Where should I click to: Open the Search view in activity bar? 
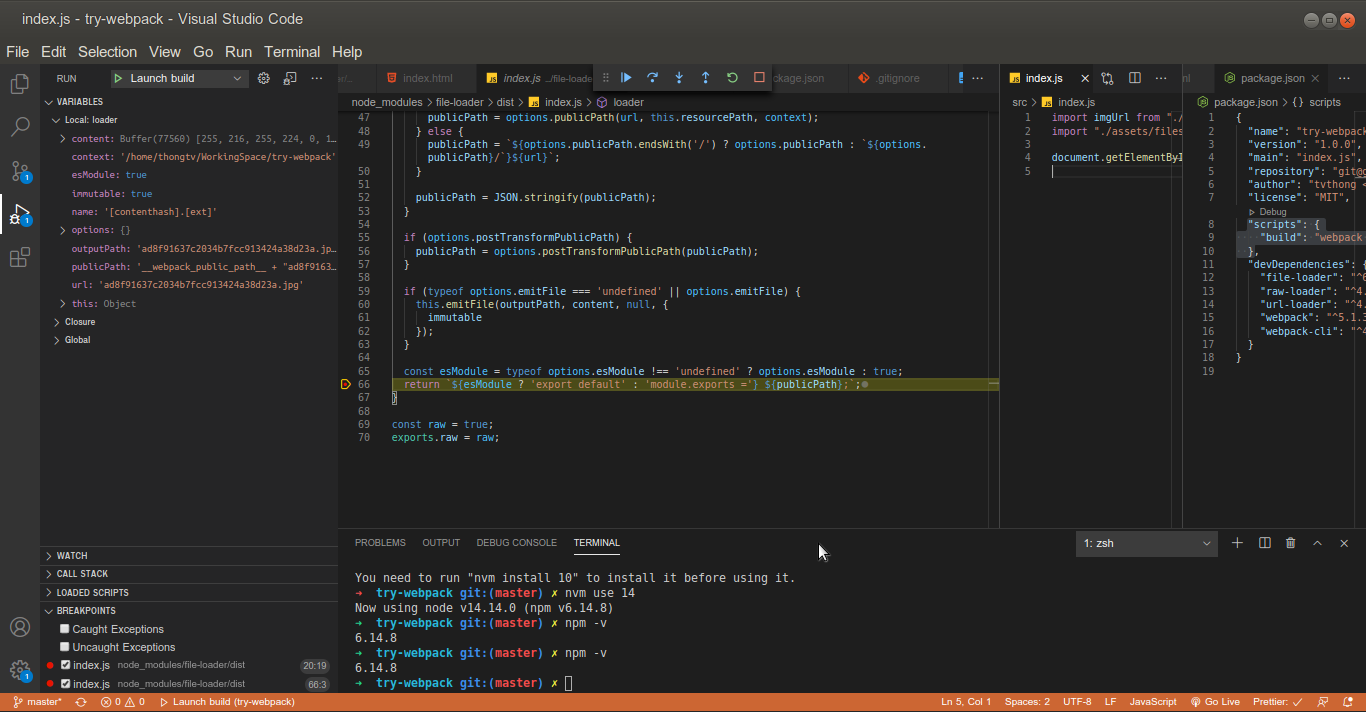tap(19, 127)
